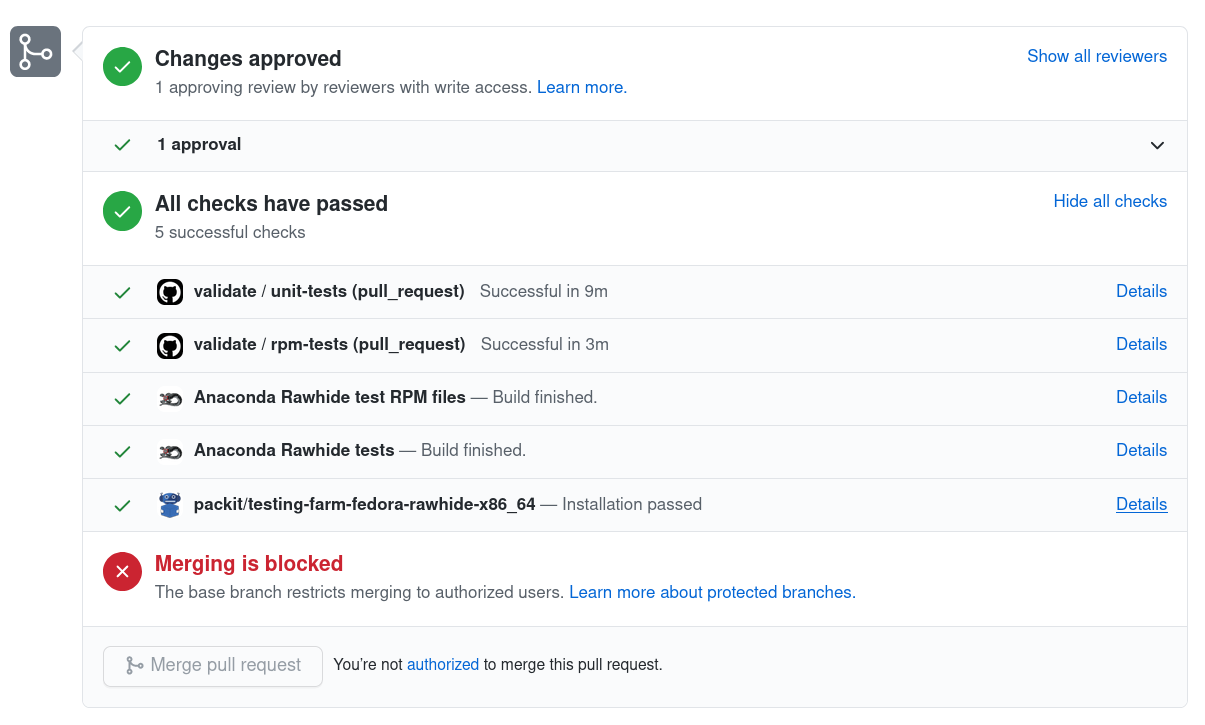This screenshot has height=725, width=1205.
Task: Click the git merge icon badge
Action: 35,52
